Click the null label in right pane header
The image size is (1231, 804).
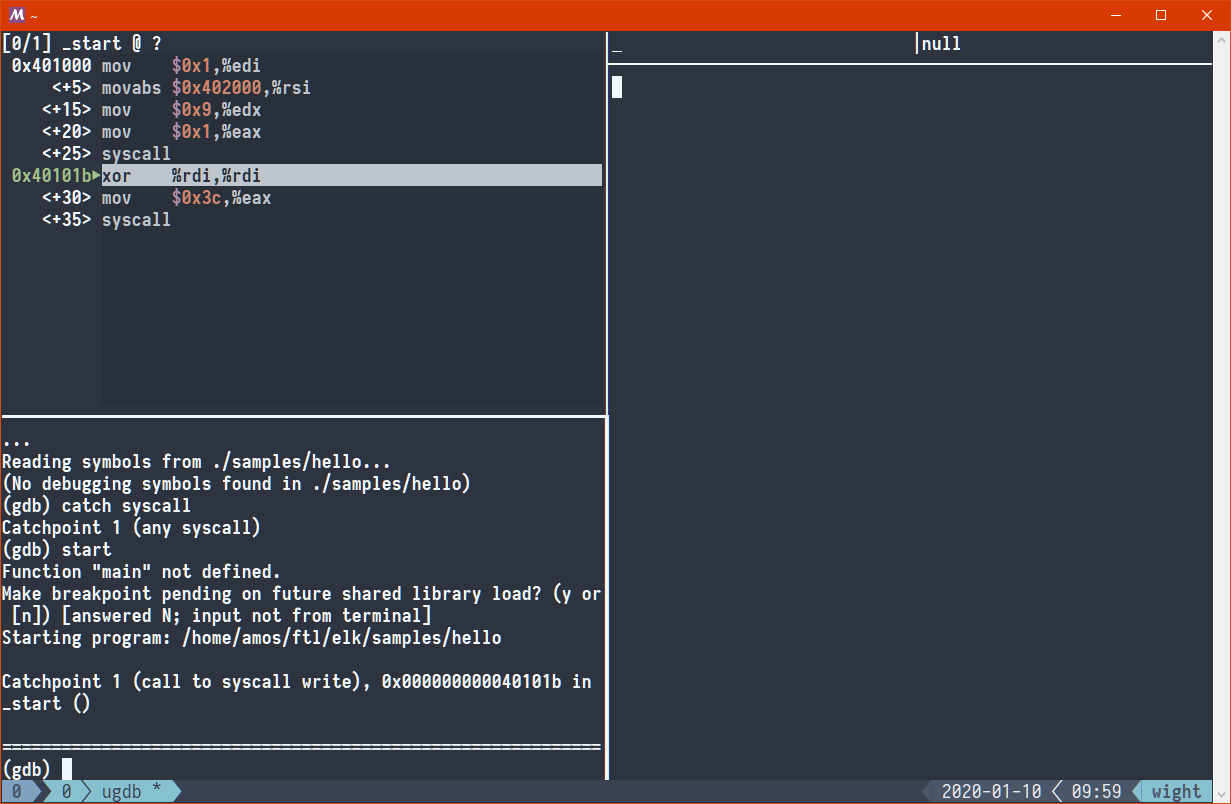[941, 44]
